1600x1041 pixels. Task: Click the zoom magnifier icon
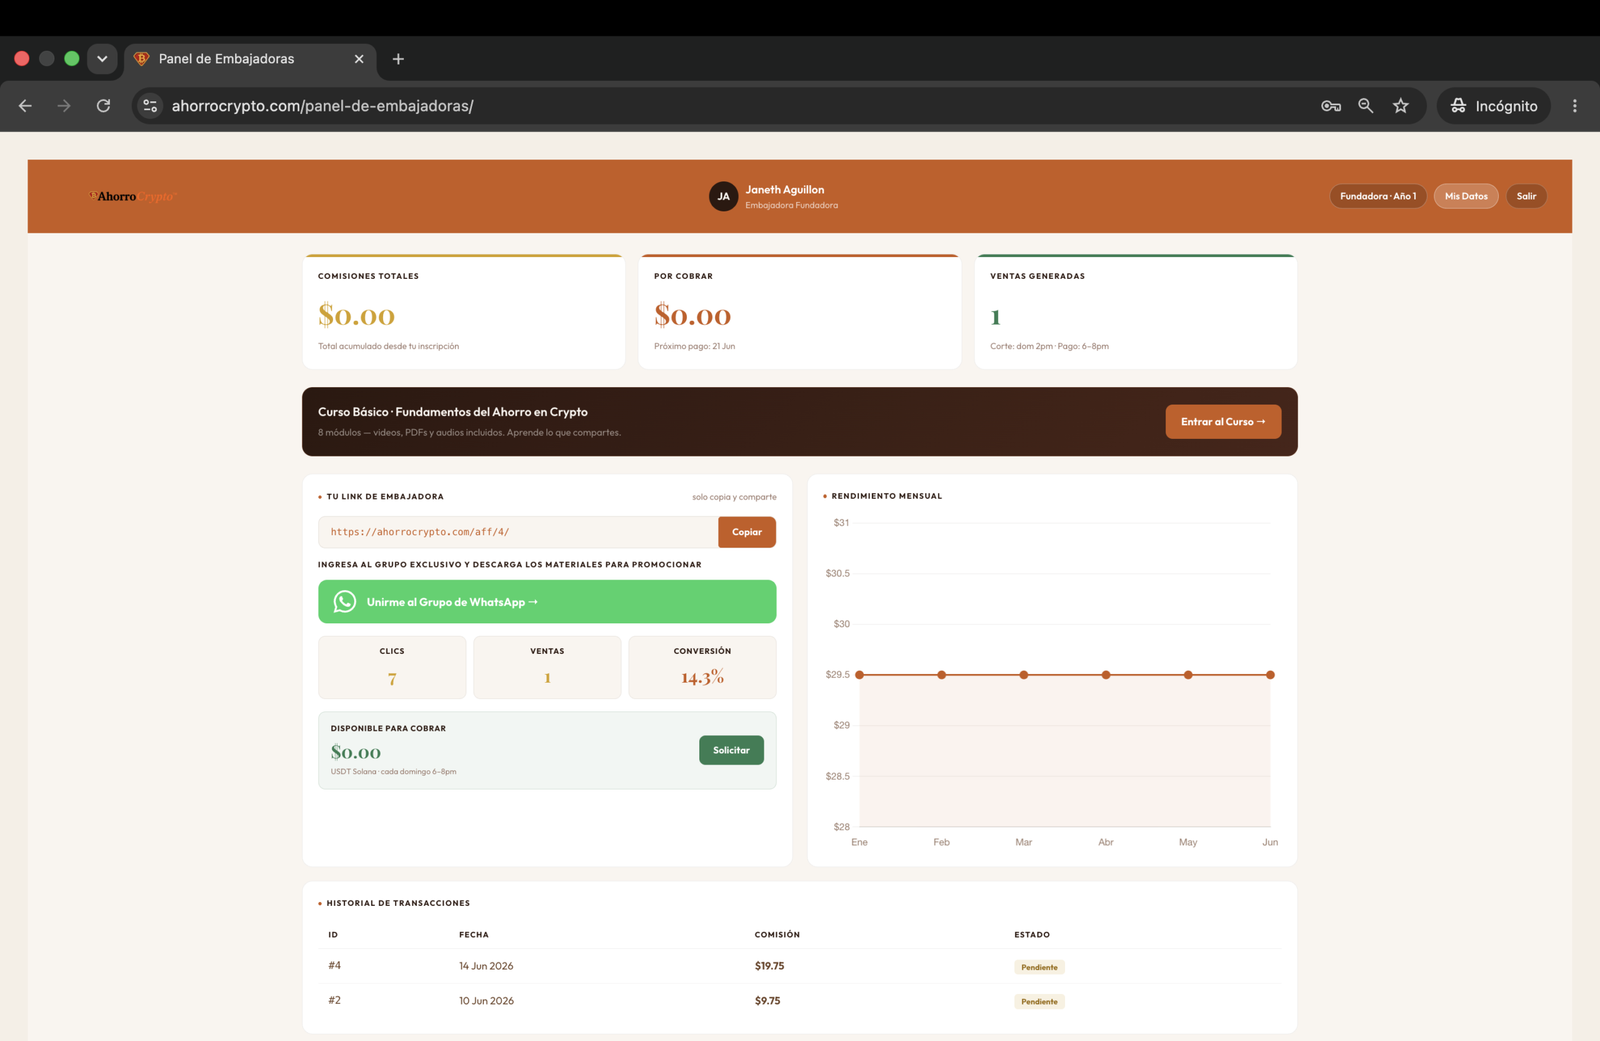[1366, 106]
